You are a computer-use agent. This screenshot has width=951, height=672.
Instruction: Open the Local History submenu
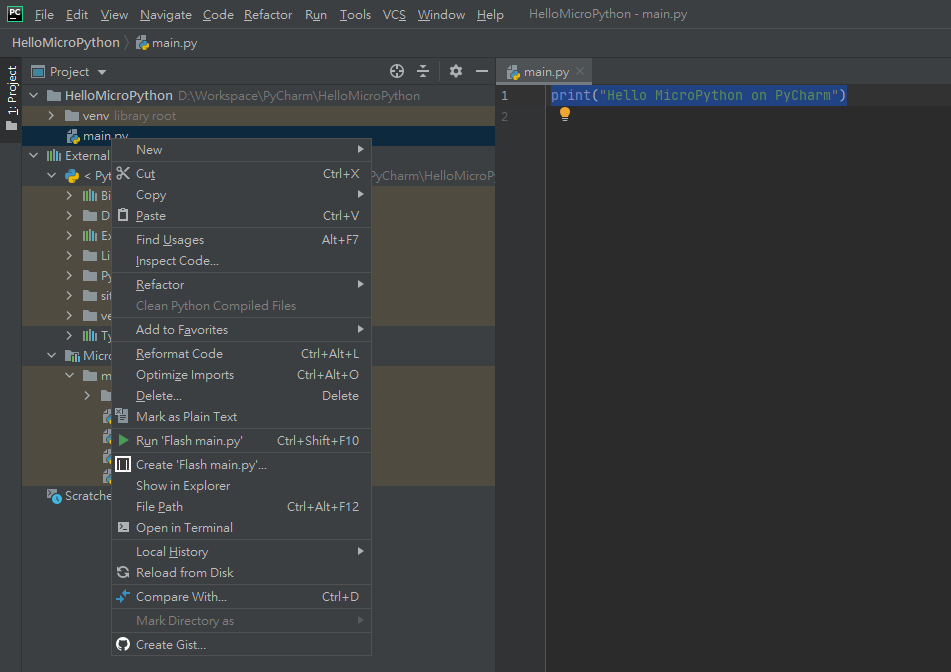[x=241, y=551]
